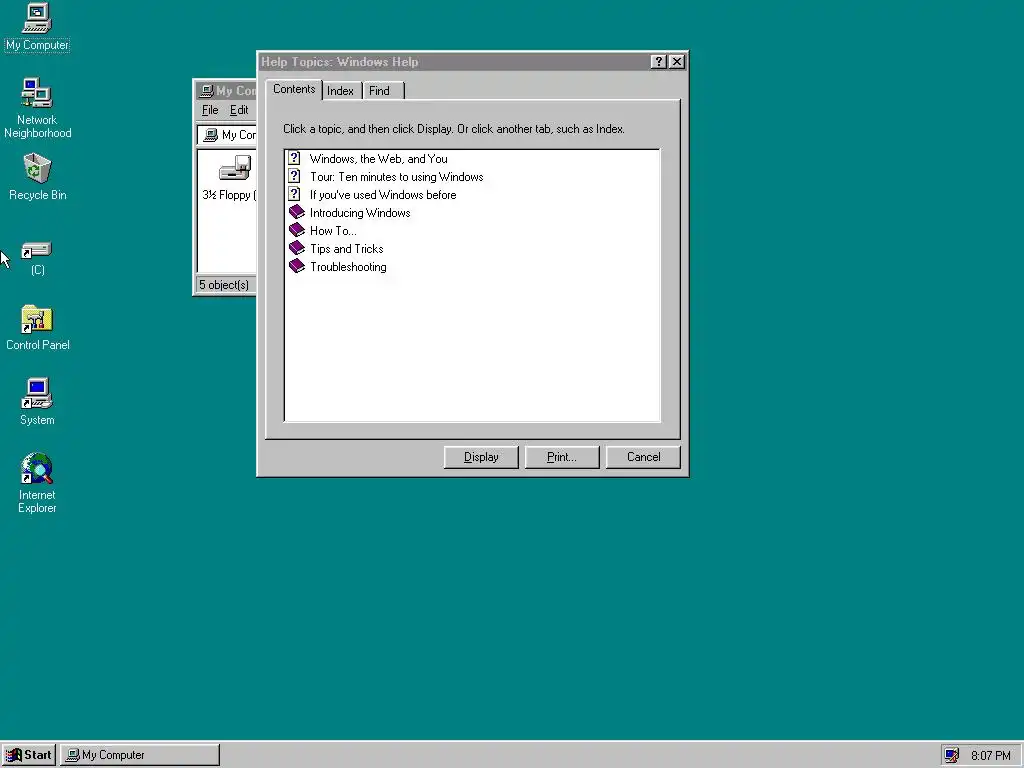Close the Help Topics dialog

click(x=677, y=61)
